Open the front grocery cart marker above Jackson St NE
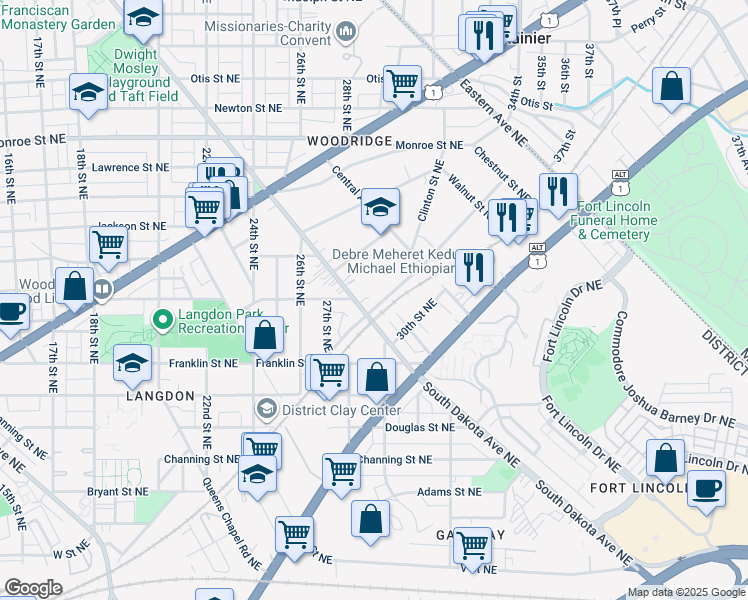 (204, 209)
